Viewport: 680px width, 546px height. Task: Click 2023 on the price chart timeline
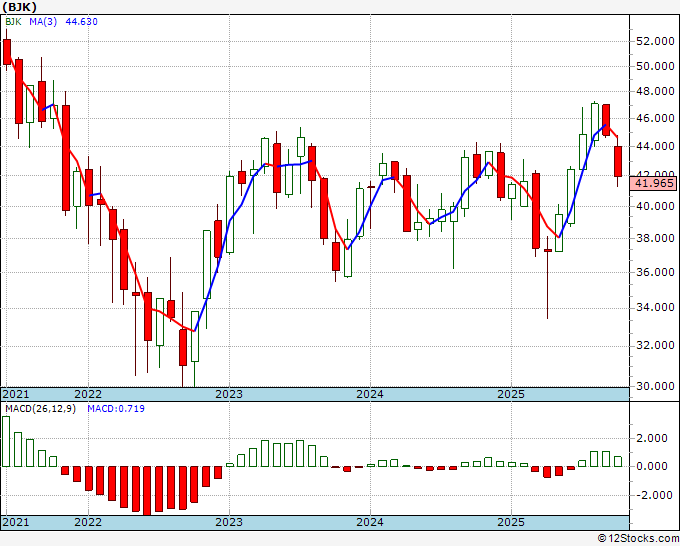click(x=229, y=394)
